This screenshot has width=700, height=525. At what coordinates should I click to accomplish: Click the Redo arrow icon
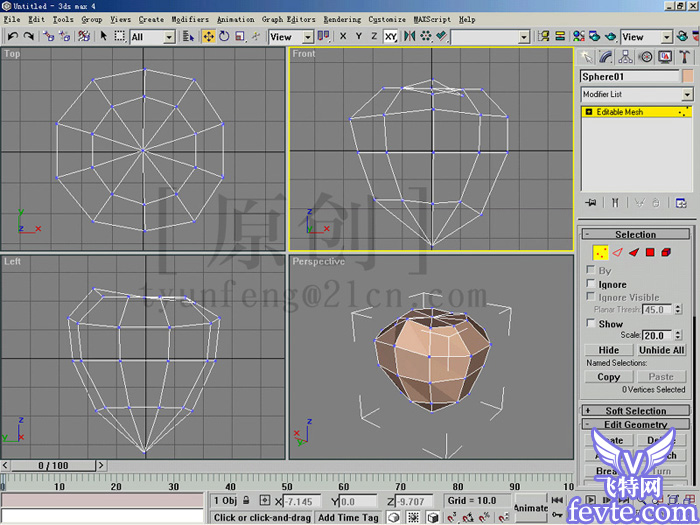(29, 36)
